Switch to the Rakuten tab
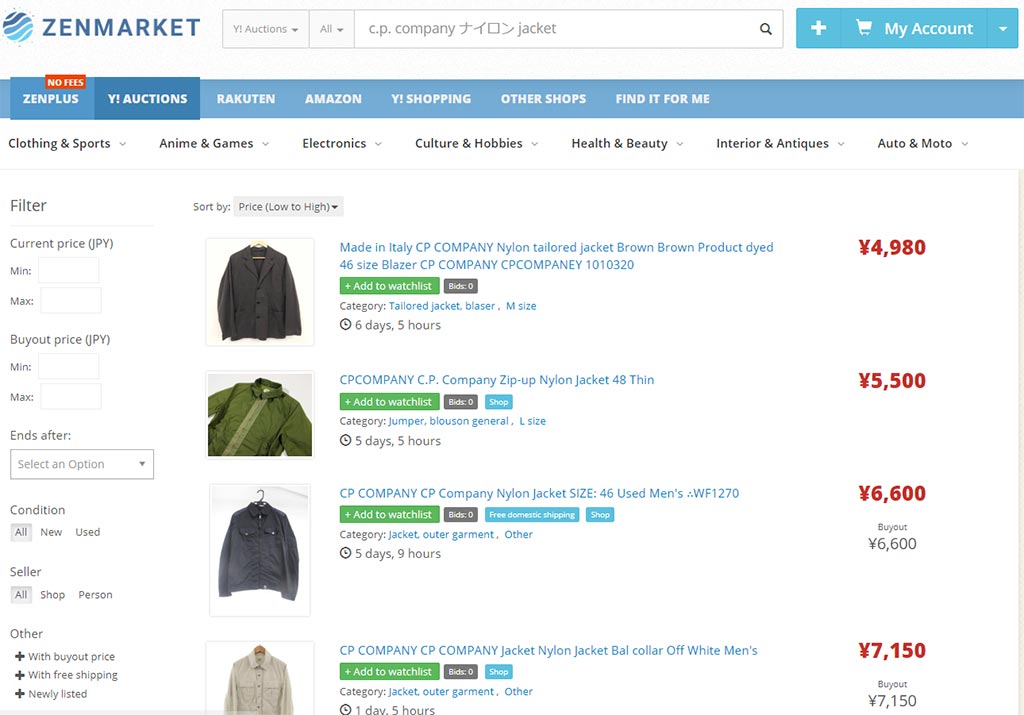The width and height of the screenshot is (1024, 715). point(246,99)
